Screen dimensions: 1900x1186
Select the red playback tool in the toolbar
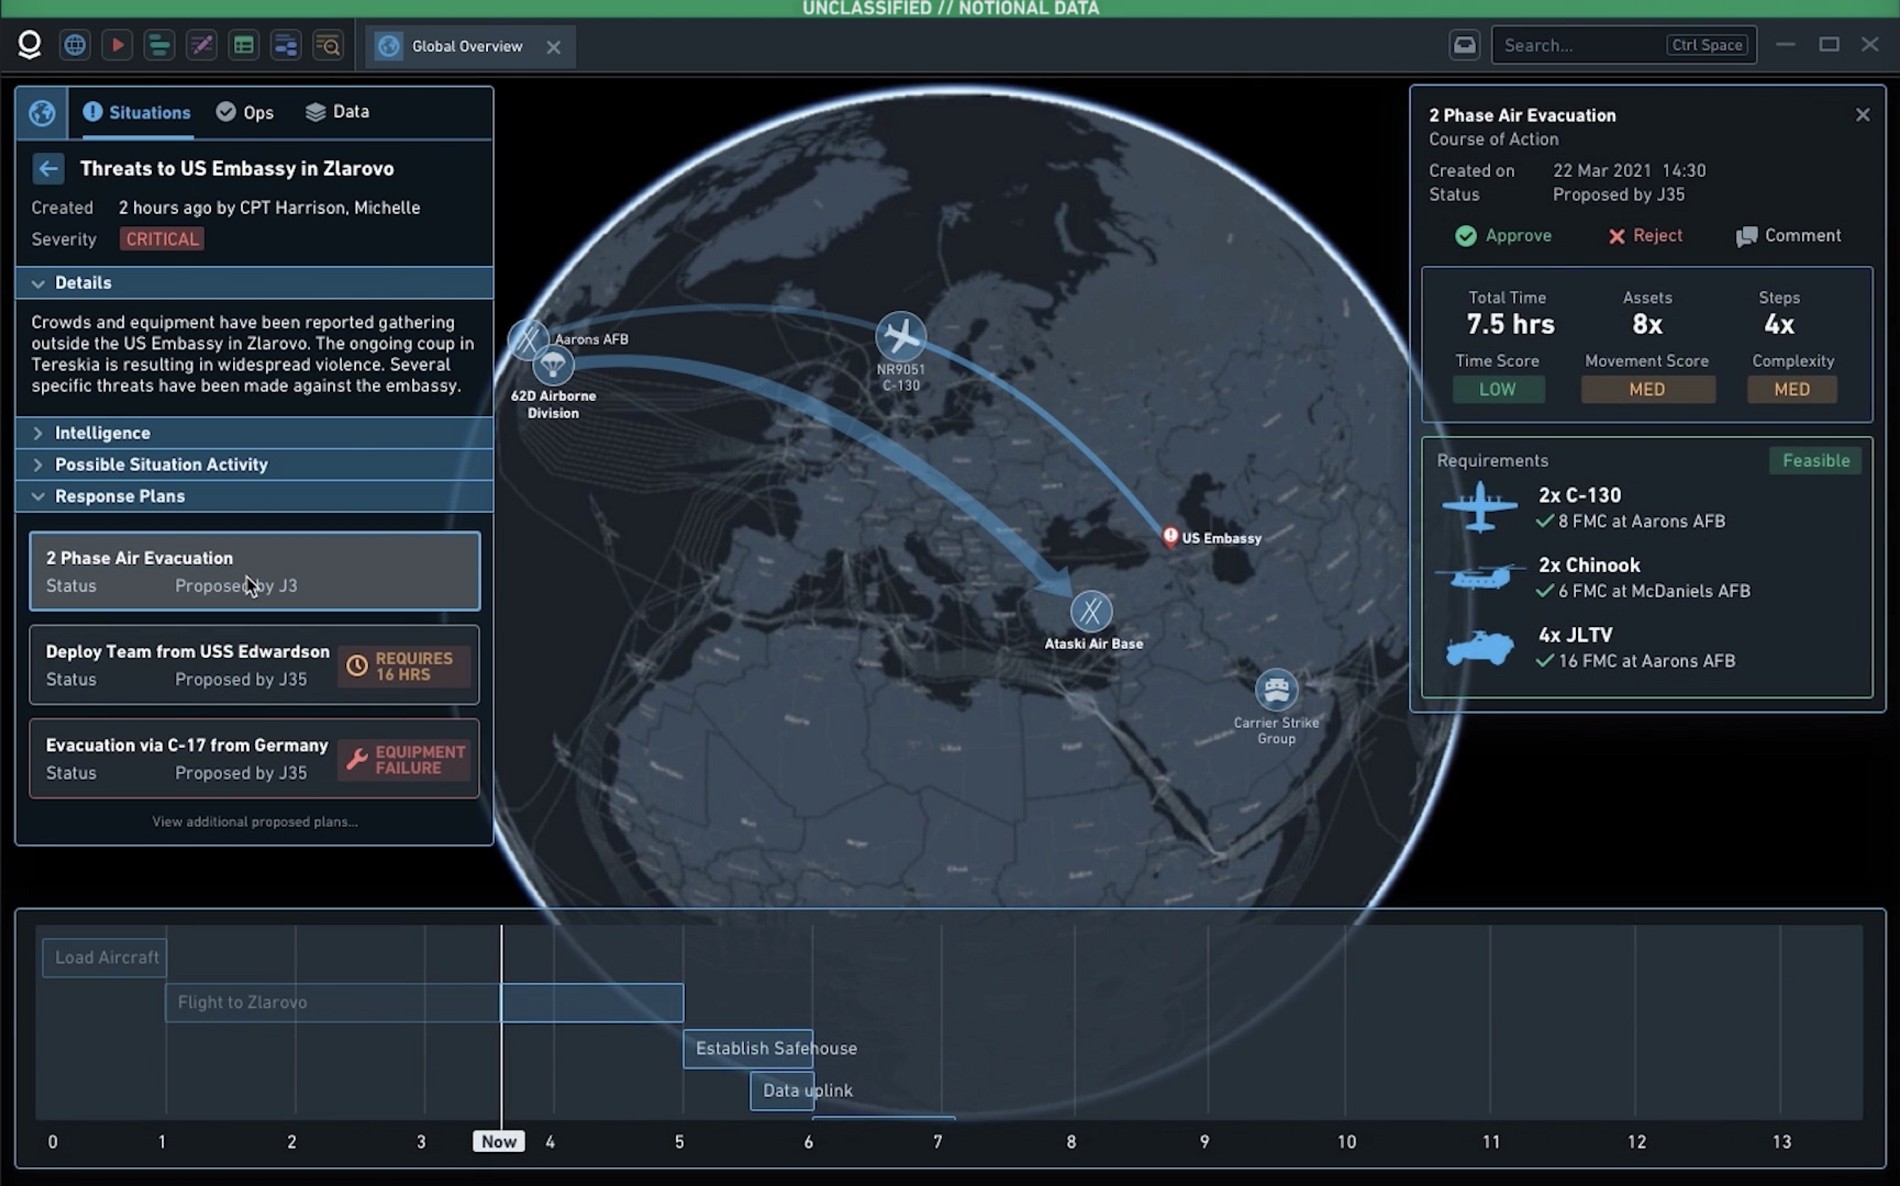(117, 45)
